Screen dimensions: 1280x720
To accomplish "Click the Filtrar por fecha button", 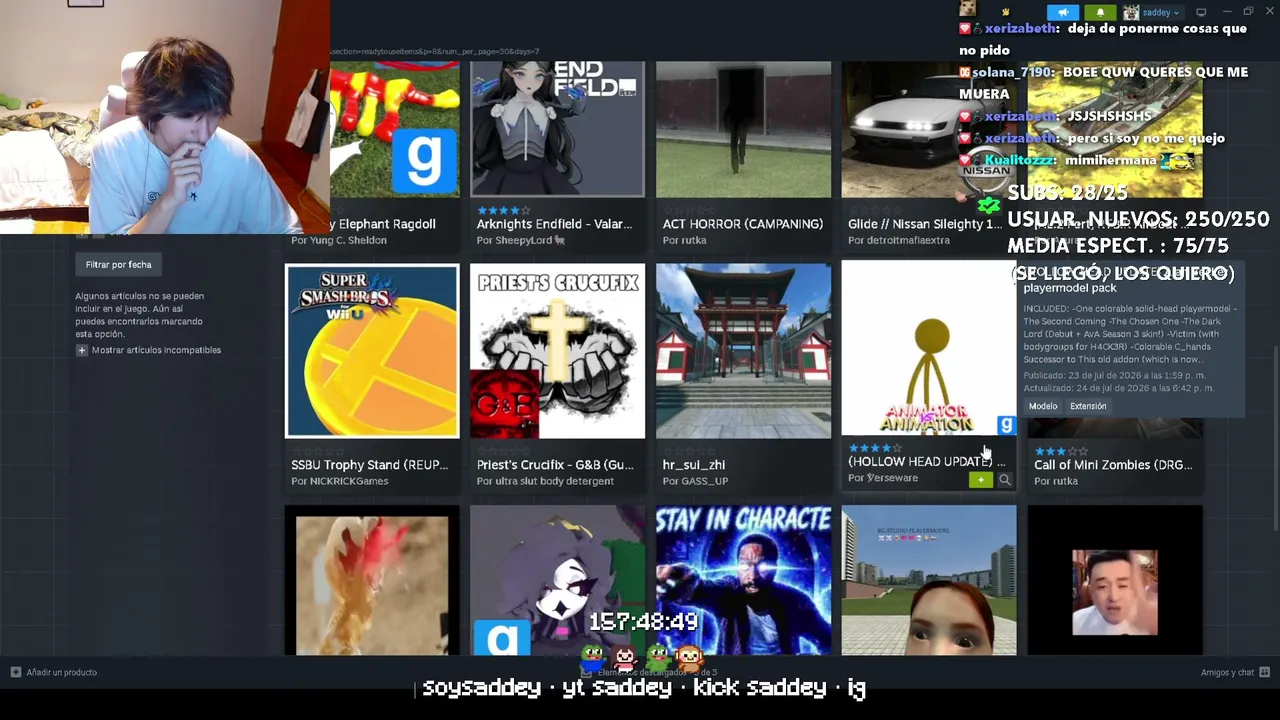I will [x=118, y=264].
